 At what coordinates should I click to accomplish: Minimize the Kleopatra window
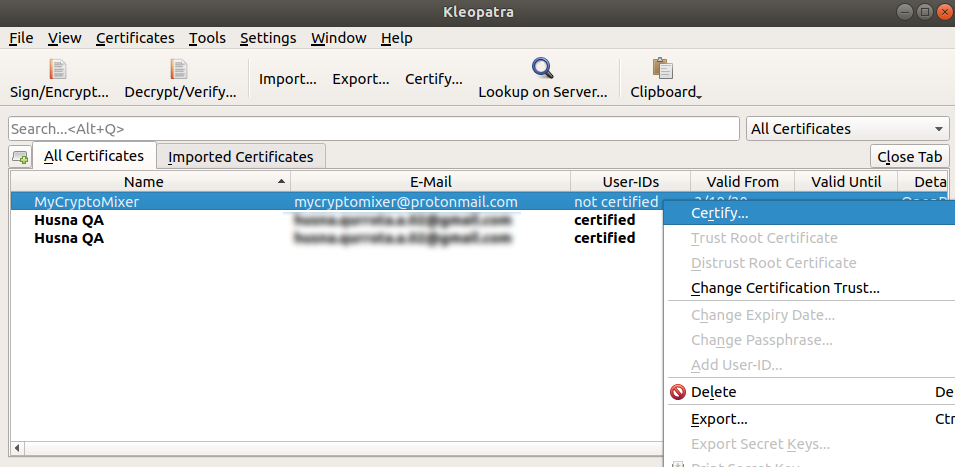point(907,12)
